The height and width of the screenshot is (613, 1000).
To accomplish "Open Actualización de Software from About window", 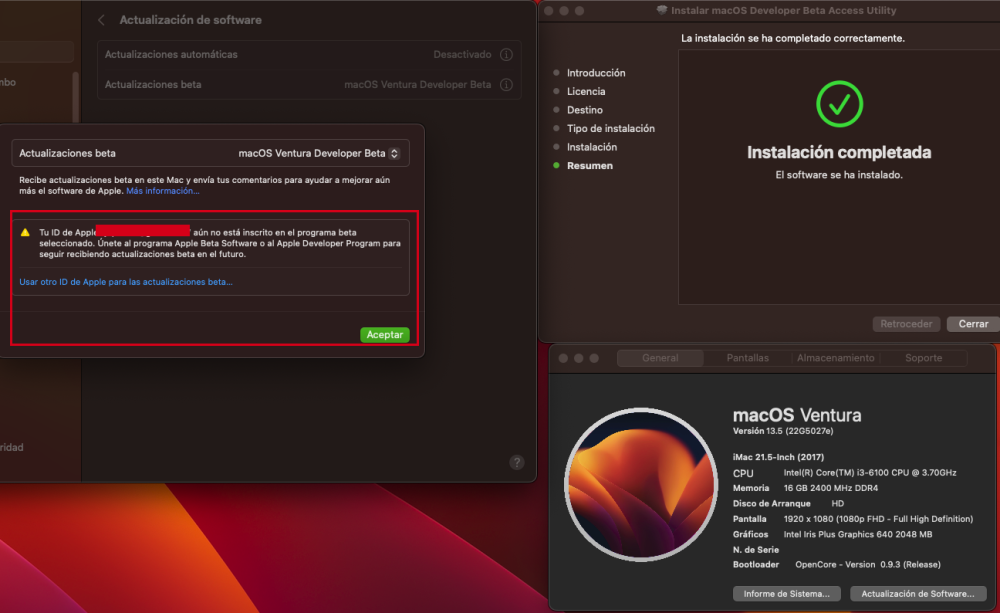I will (918, 594).
